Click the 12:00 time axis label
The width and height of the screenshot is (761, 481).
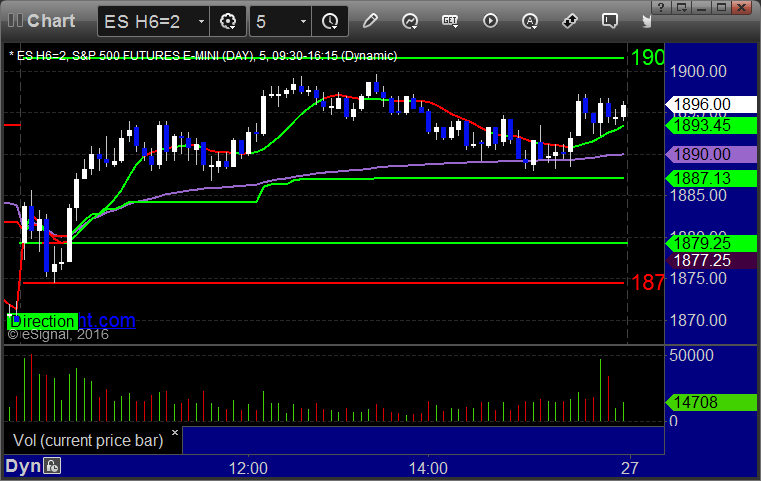[x=248, y=468]
